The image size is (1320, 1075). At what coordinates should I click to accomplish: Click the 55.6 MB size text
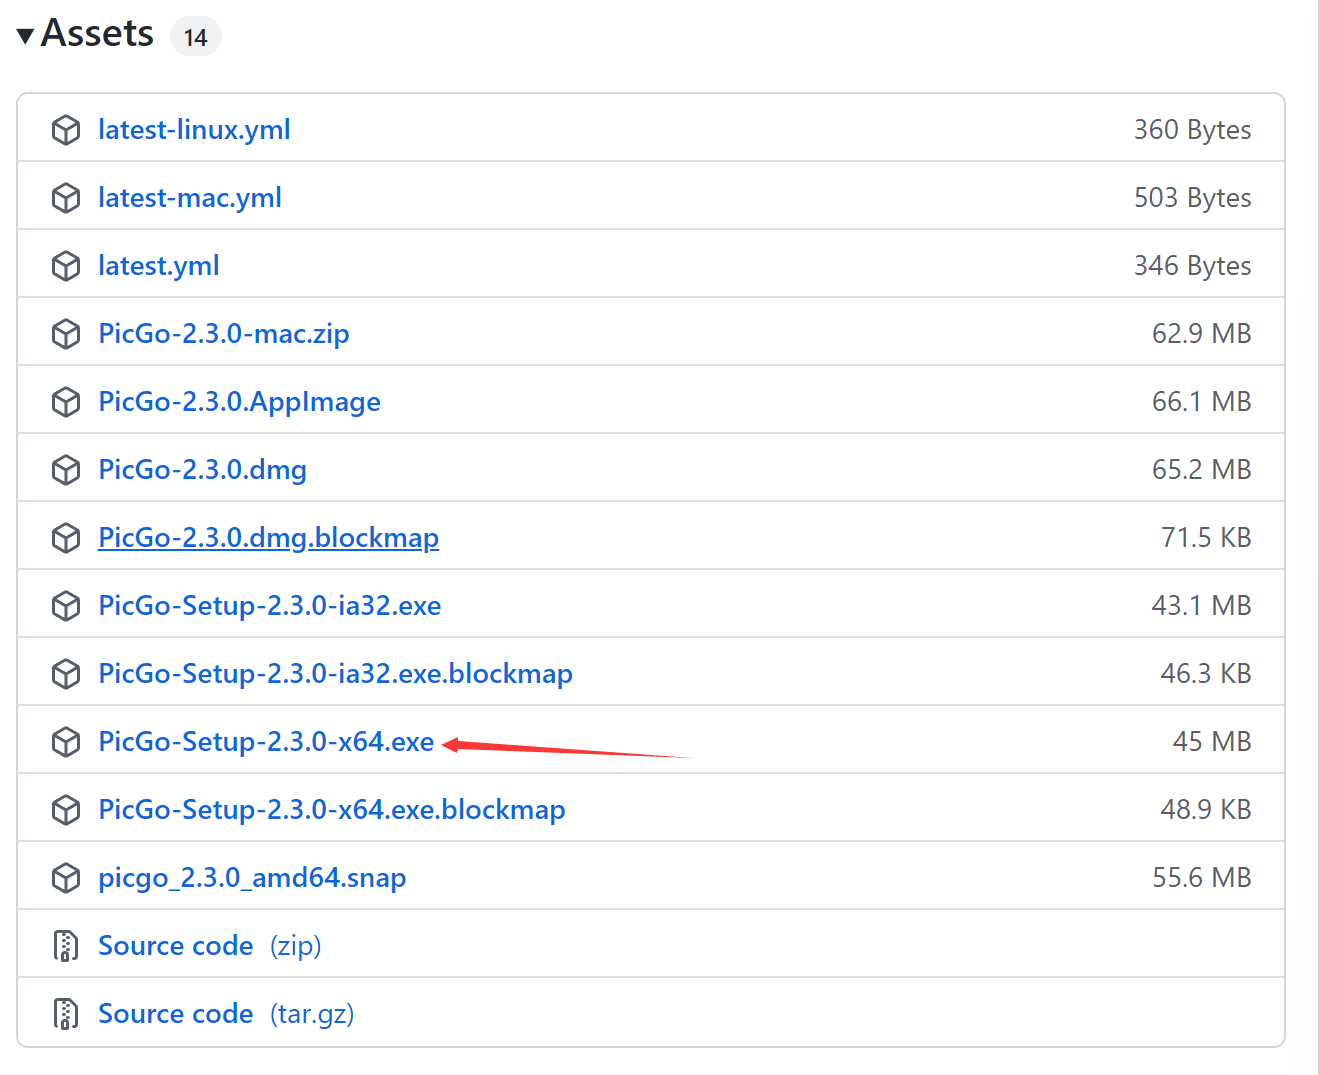click(x=1201, y=878)
